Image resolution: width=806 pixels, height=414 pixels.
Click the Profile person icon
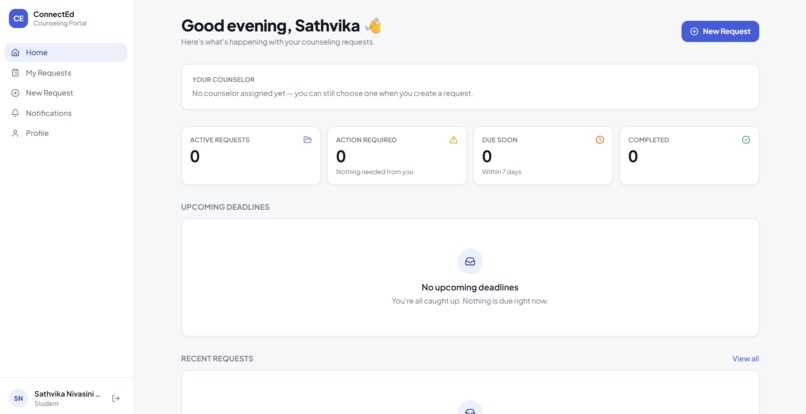[15, 133]
